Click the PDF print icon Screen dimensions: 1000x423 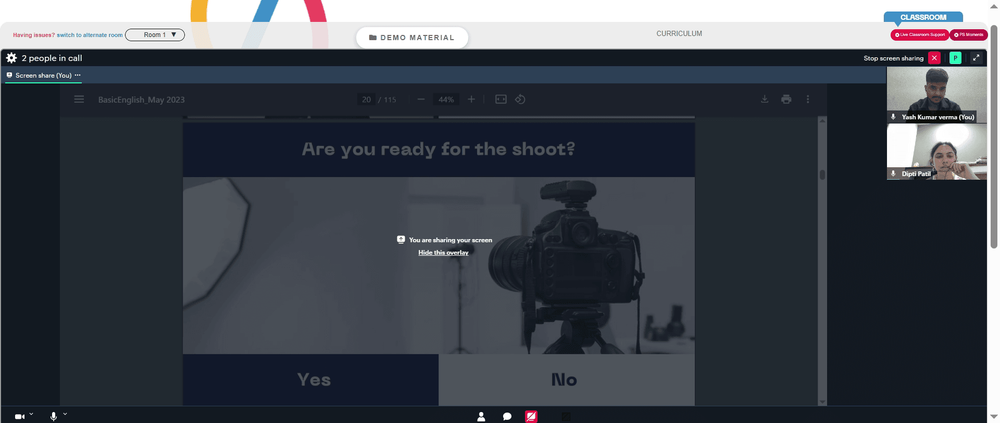(x=786, y=100)
